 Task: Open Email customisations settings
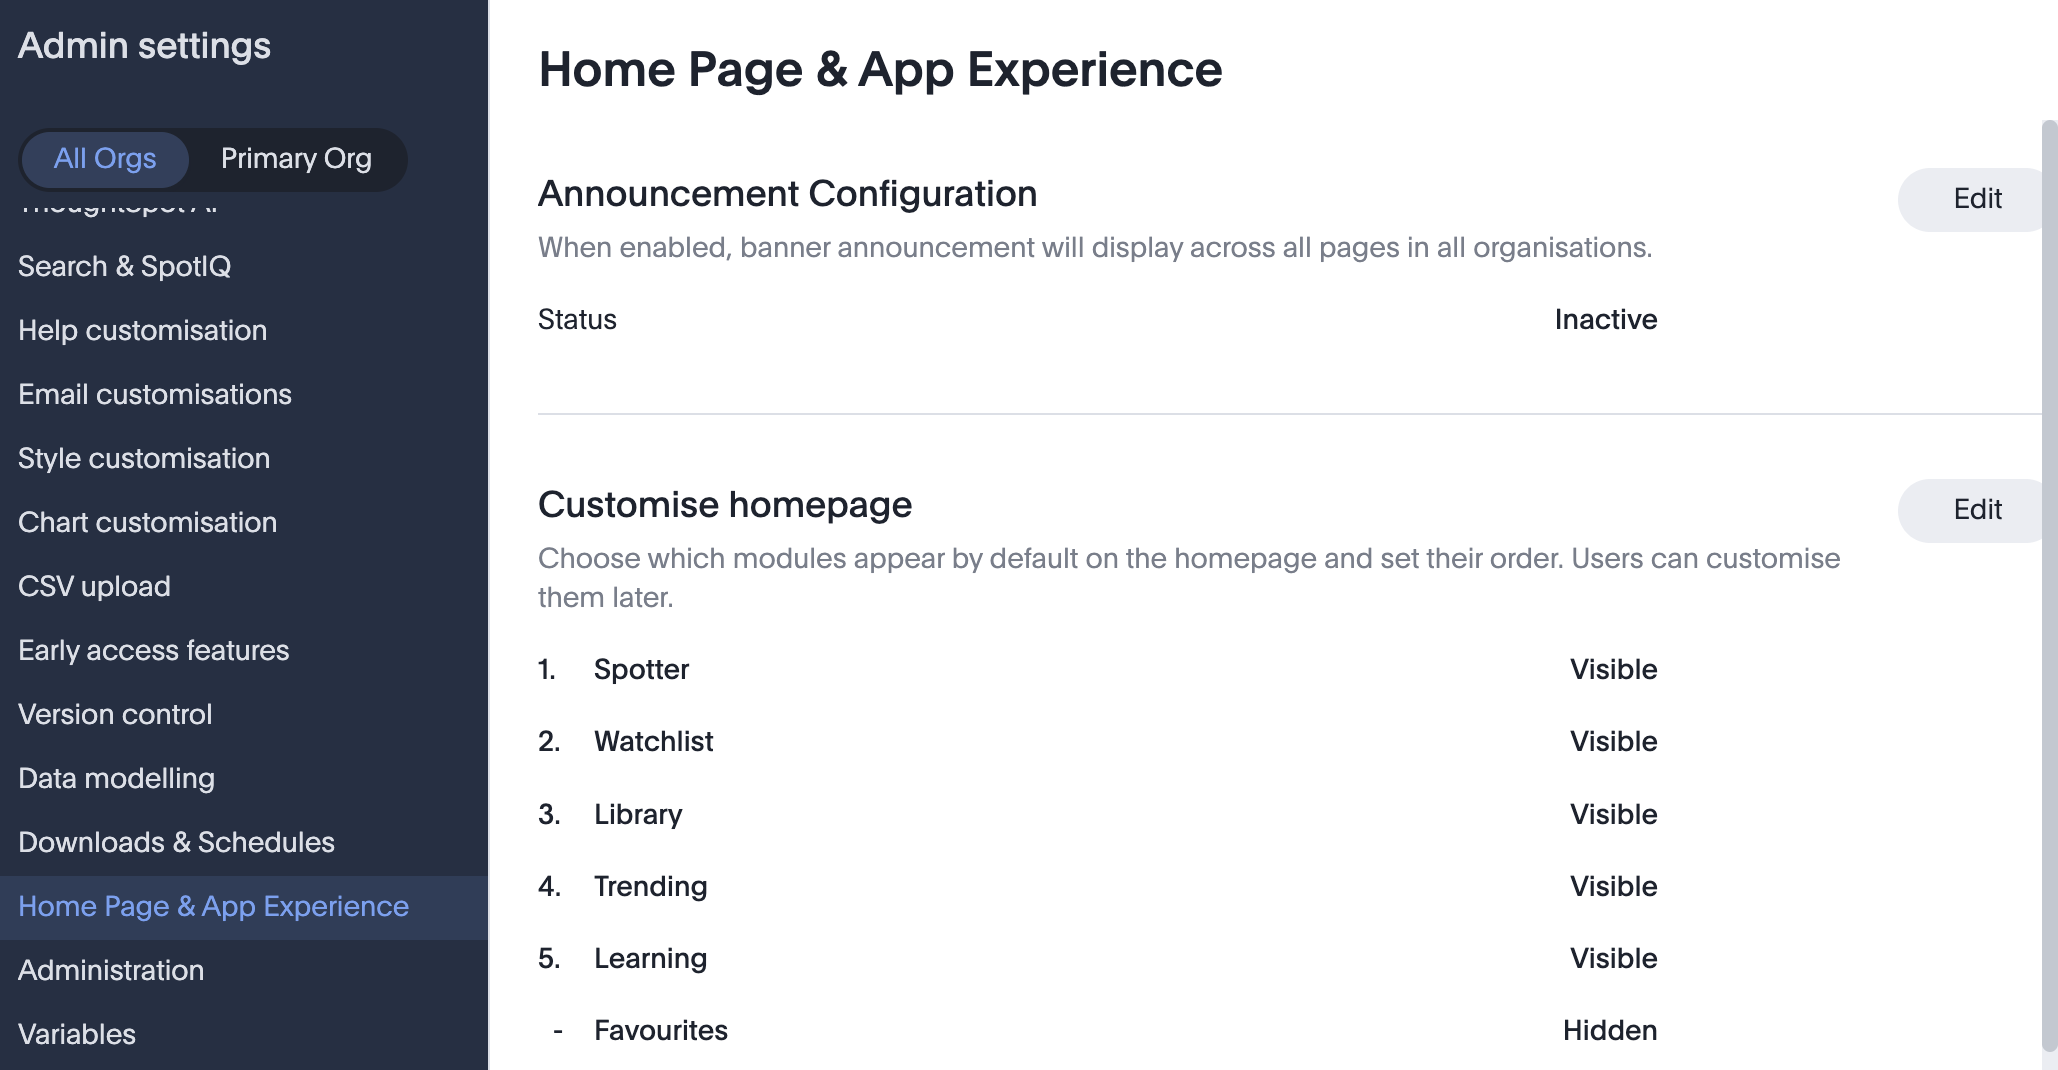point(154,394)
